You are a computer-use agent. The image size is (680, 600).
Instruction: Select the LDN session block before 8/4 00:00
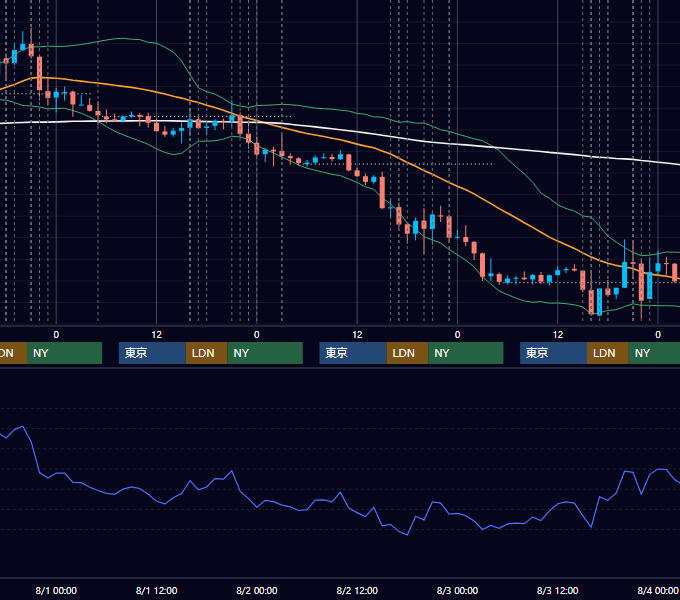[608, 353]
